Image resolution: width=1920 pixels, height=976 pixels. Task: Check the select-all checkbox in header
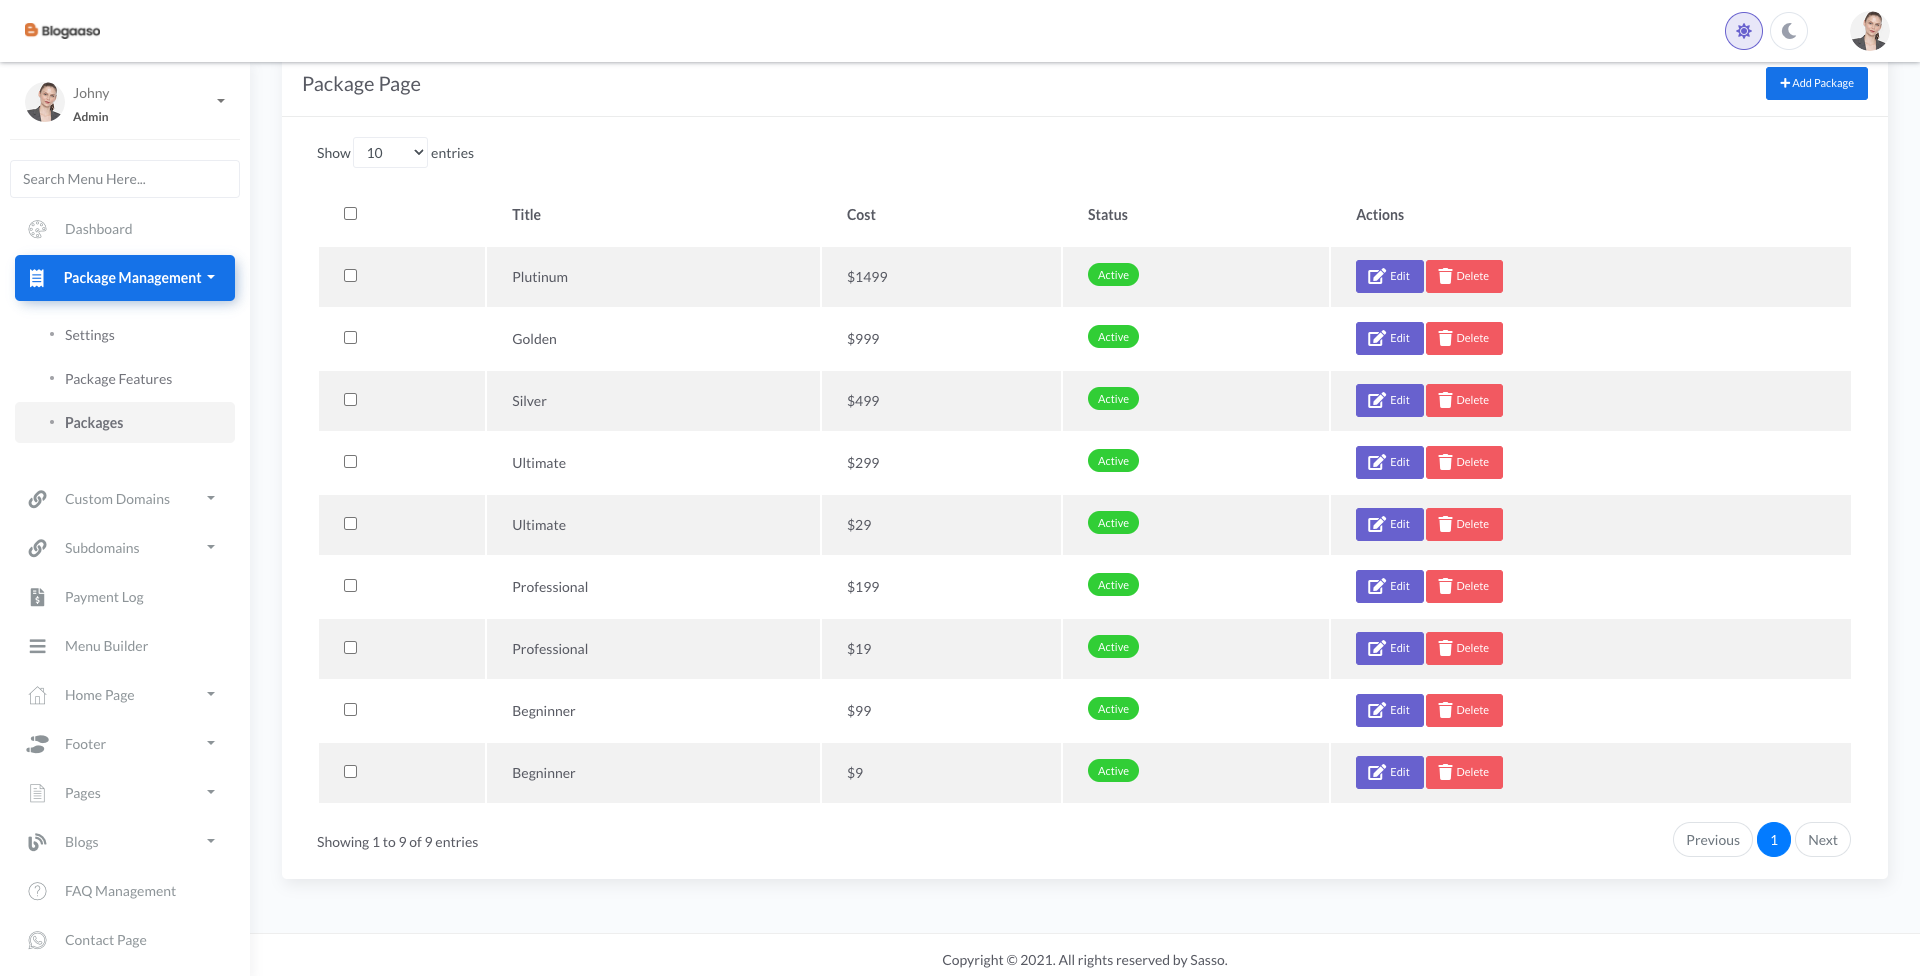[350, 213]
